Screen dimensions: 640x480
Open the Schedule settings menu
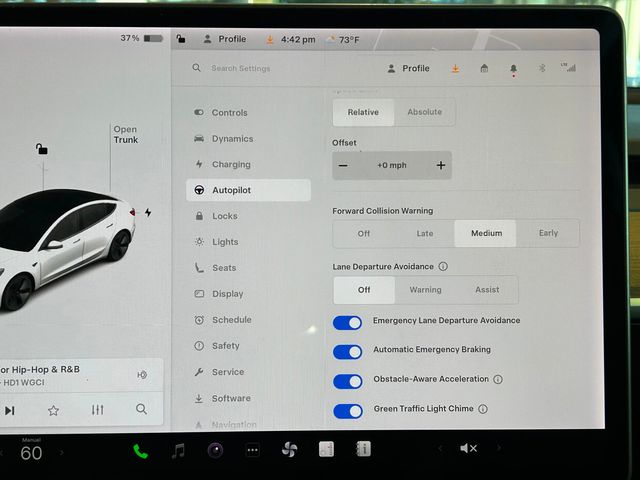(x=223, y=320)
